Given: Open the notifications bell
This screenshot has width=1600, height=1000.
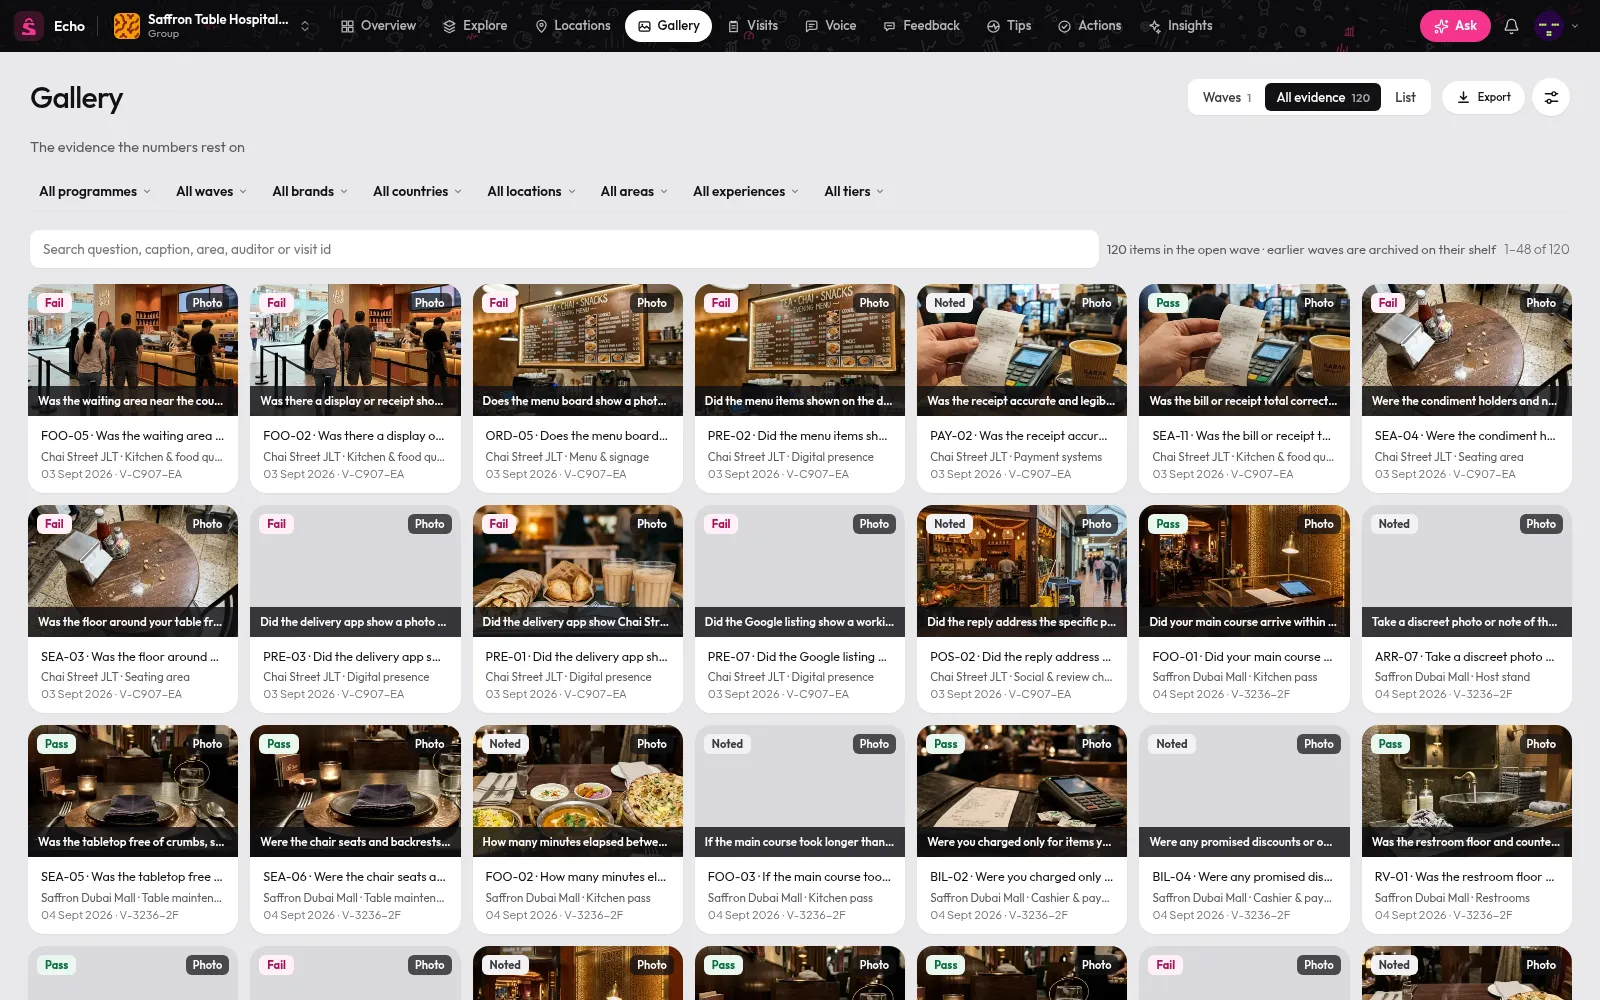Looking at the screenshot, I should [x=1511, y=26].
